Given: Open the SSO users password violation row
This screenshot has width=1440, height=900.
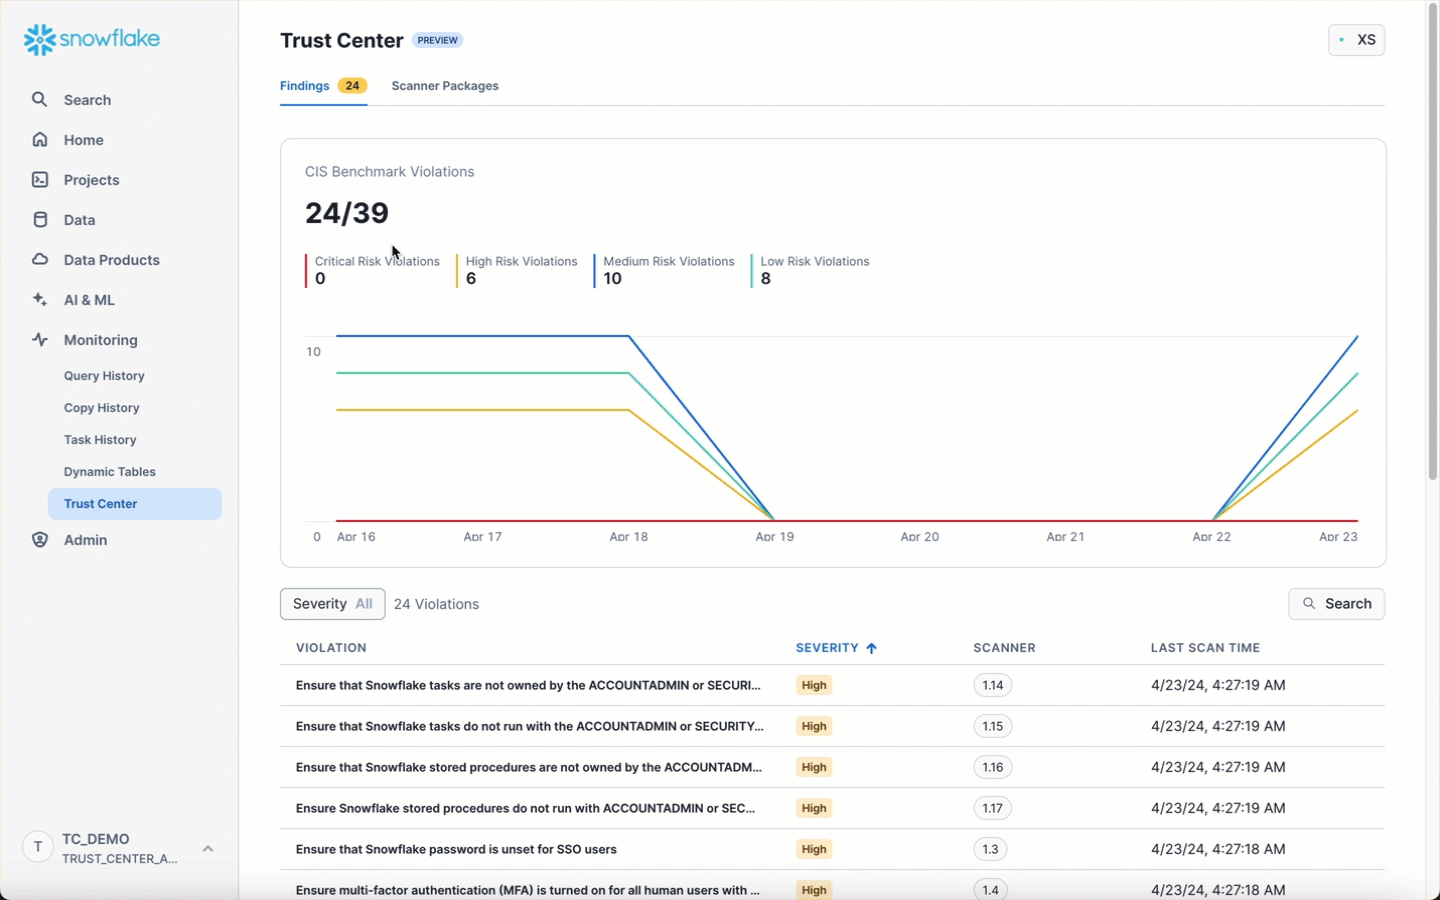Looking at the screenshot, I should (456, 849).
